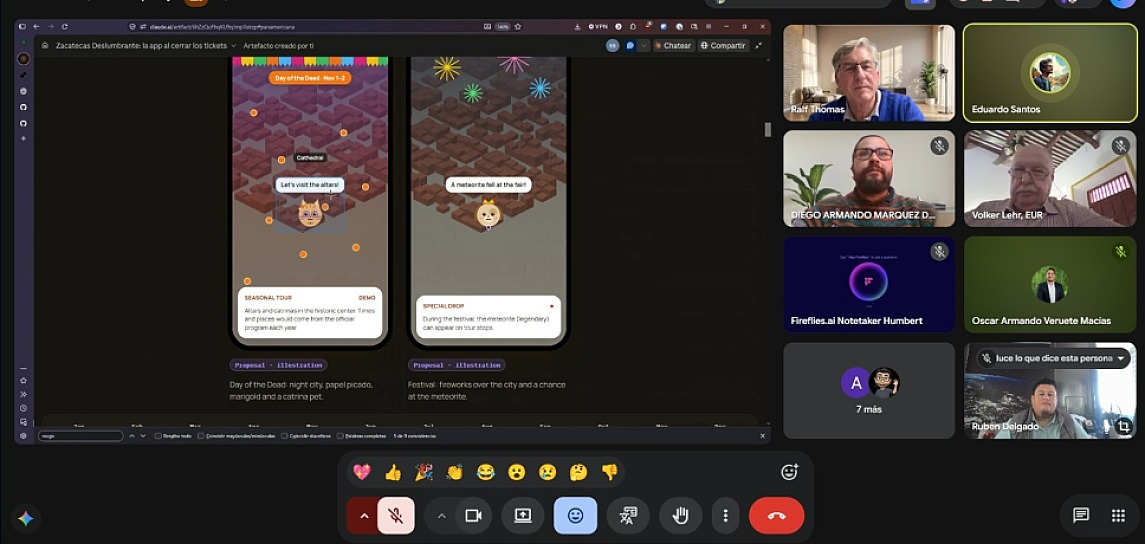Click "Let's visit the altars!" speech bubble
The height and width of the screenshot is (544, 1145).
click(310, 185)
